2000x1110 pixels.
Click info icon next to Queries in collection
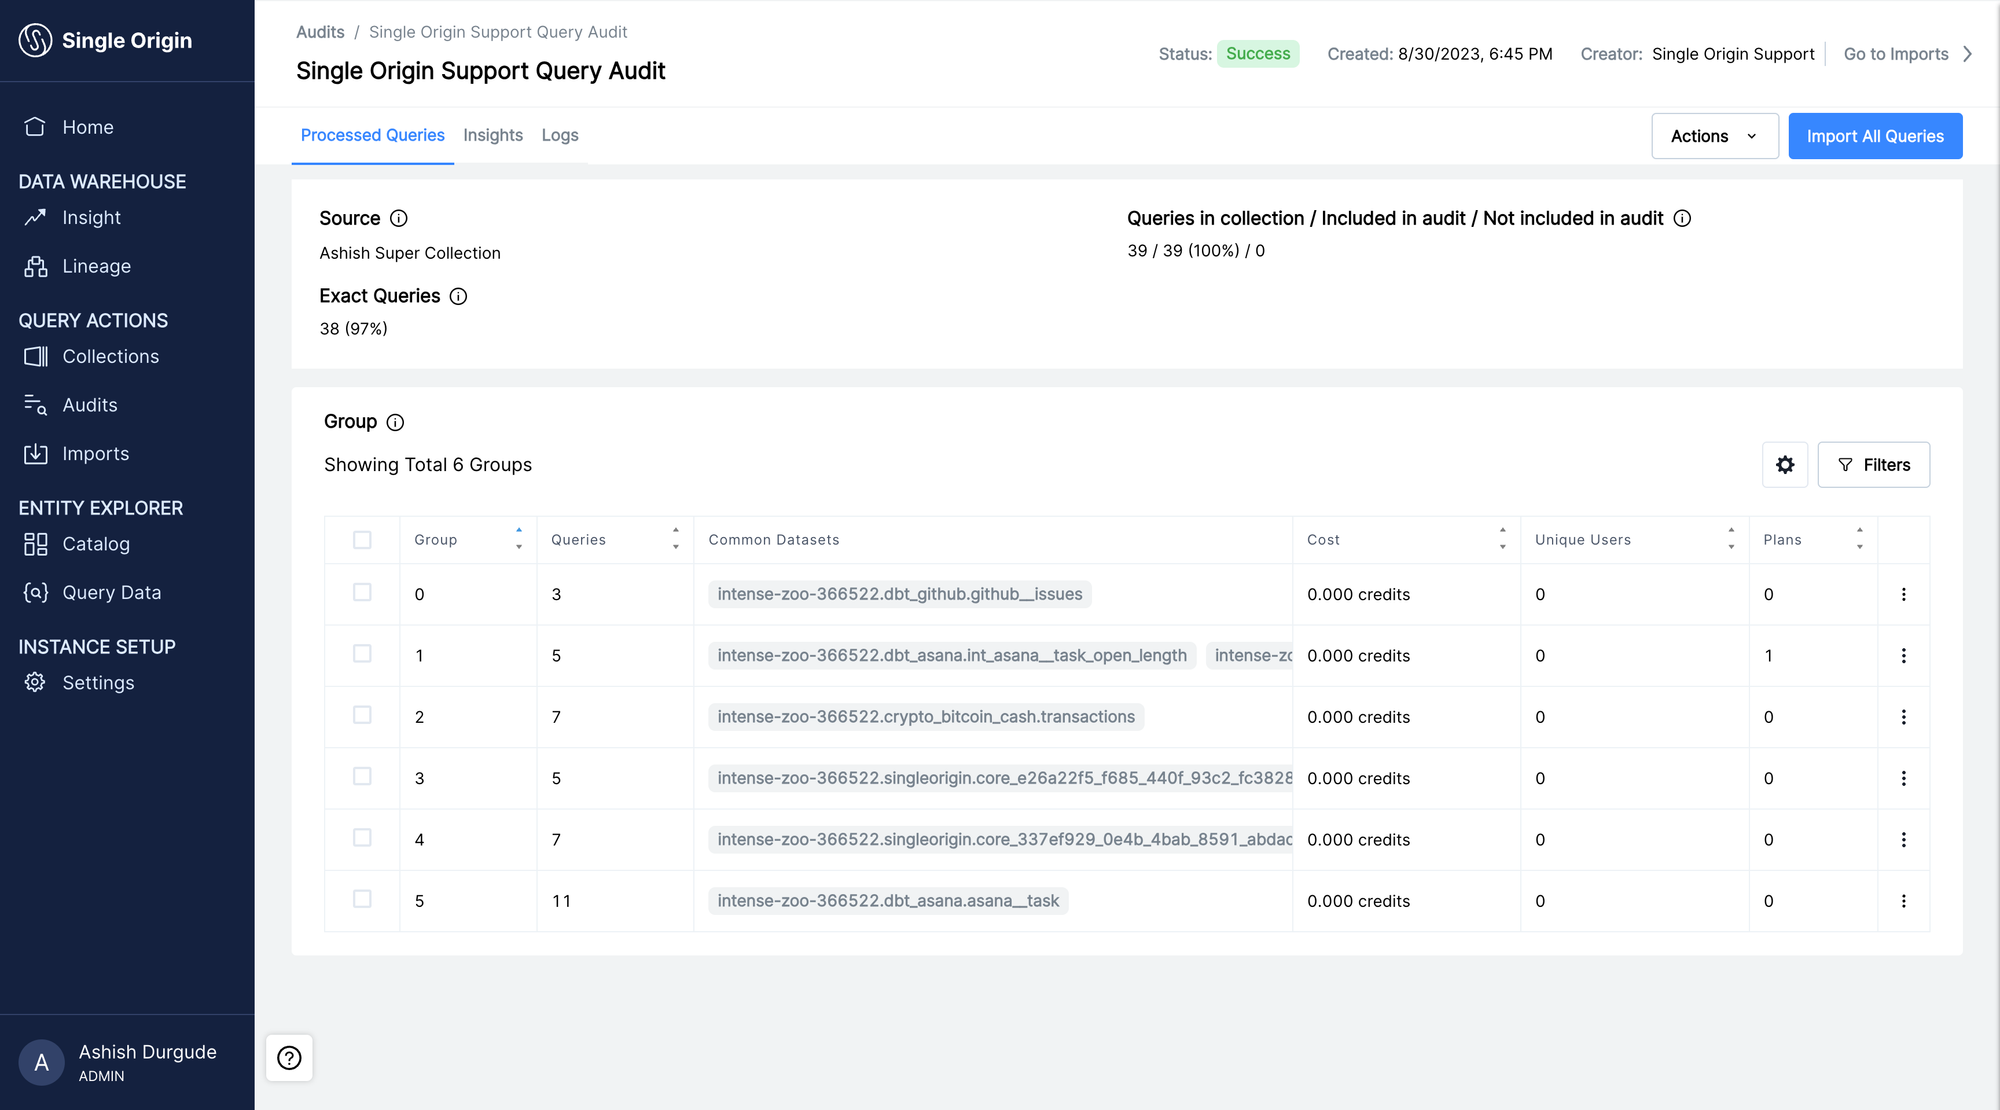pos(1682,218)
